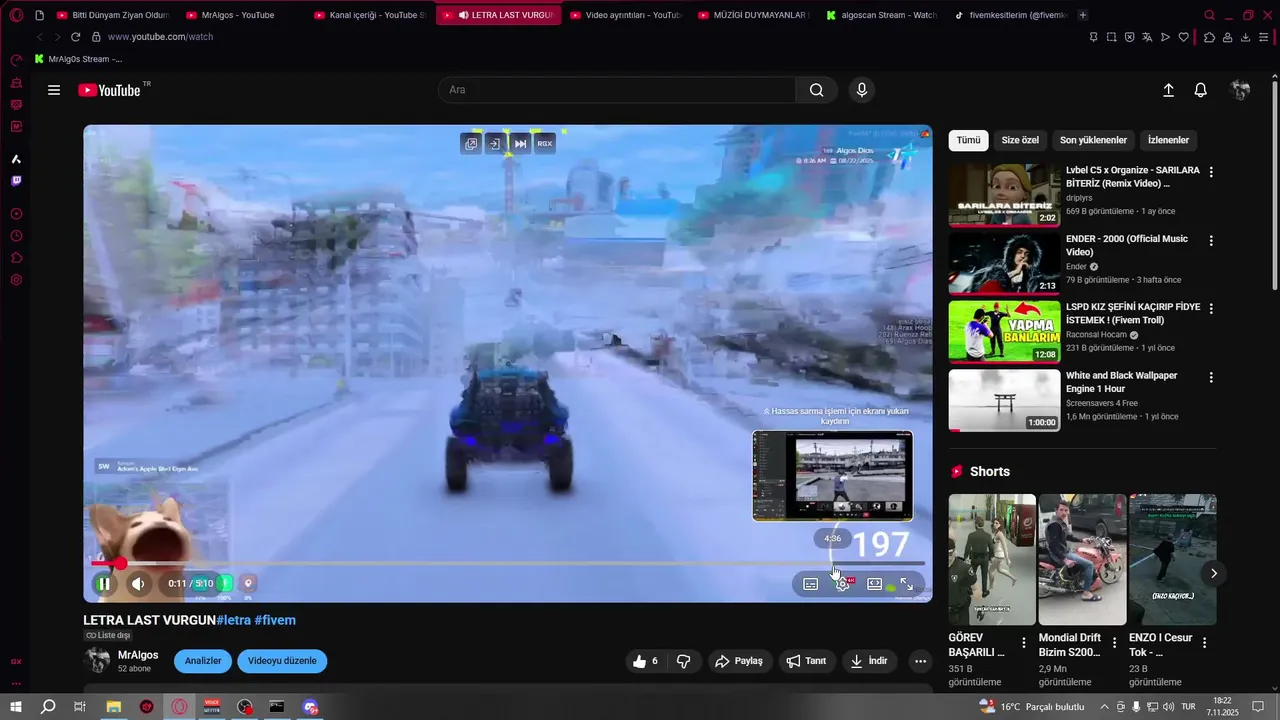Screen dimensions: 1280x720
Task: Click the Videoyu düzenle button
Action: [282, 661]
